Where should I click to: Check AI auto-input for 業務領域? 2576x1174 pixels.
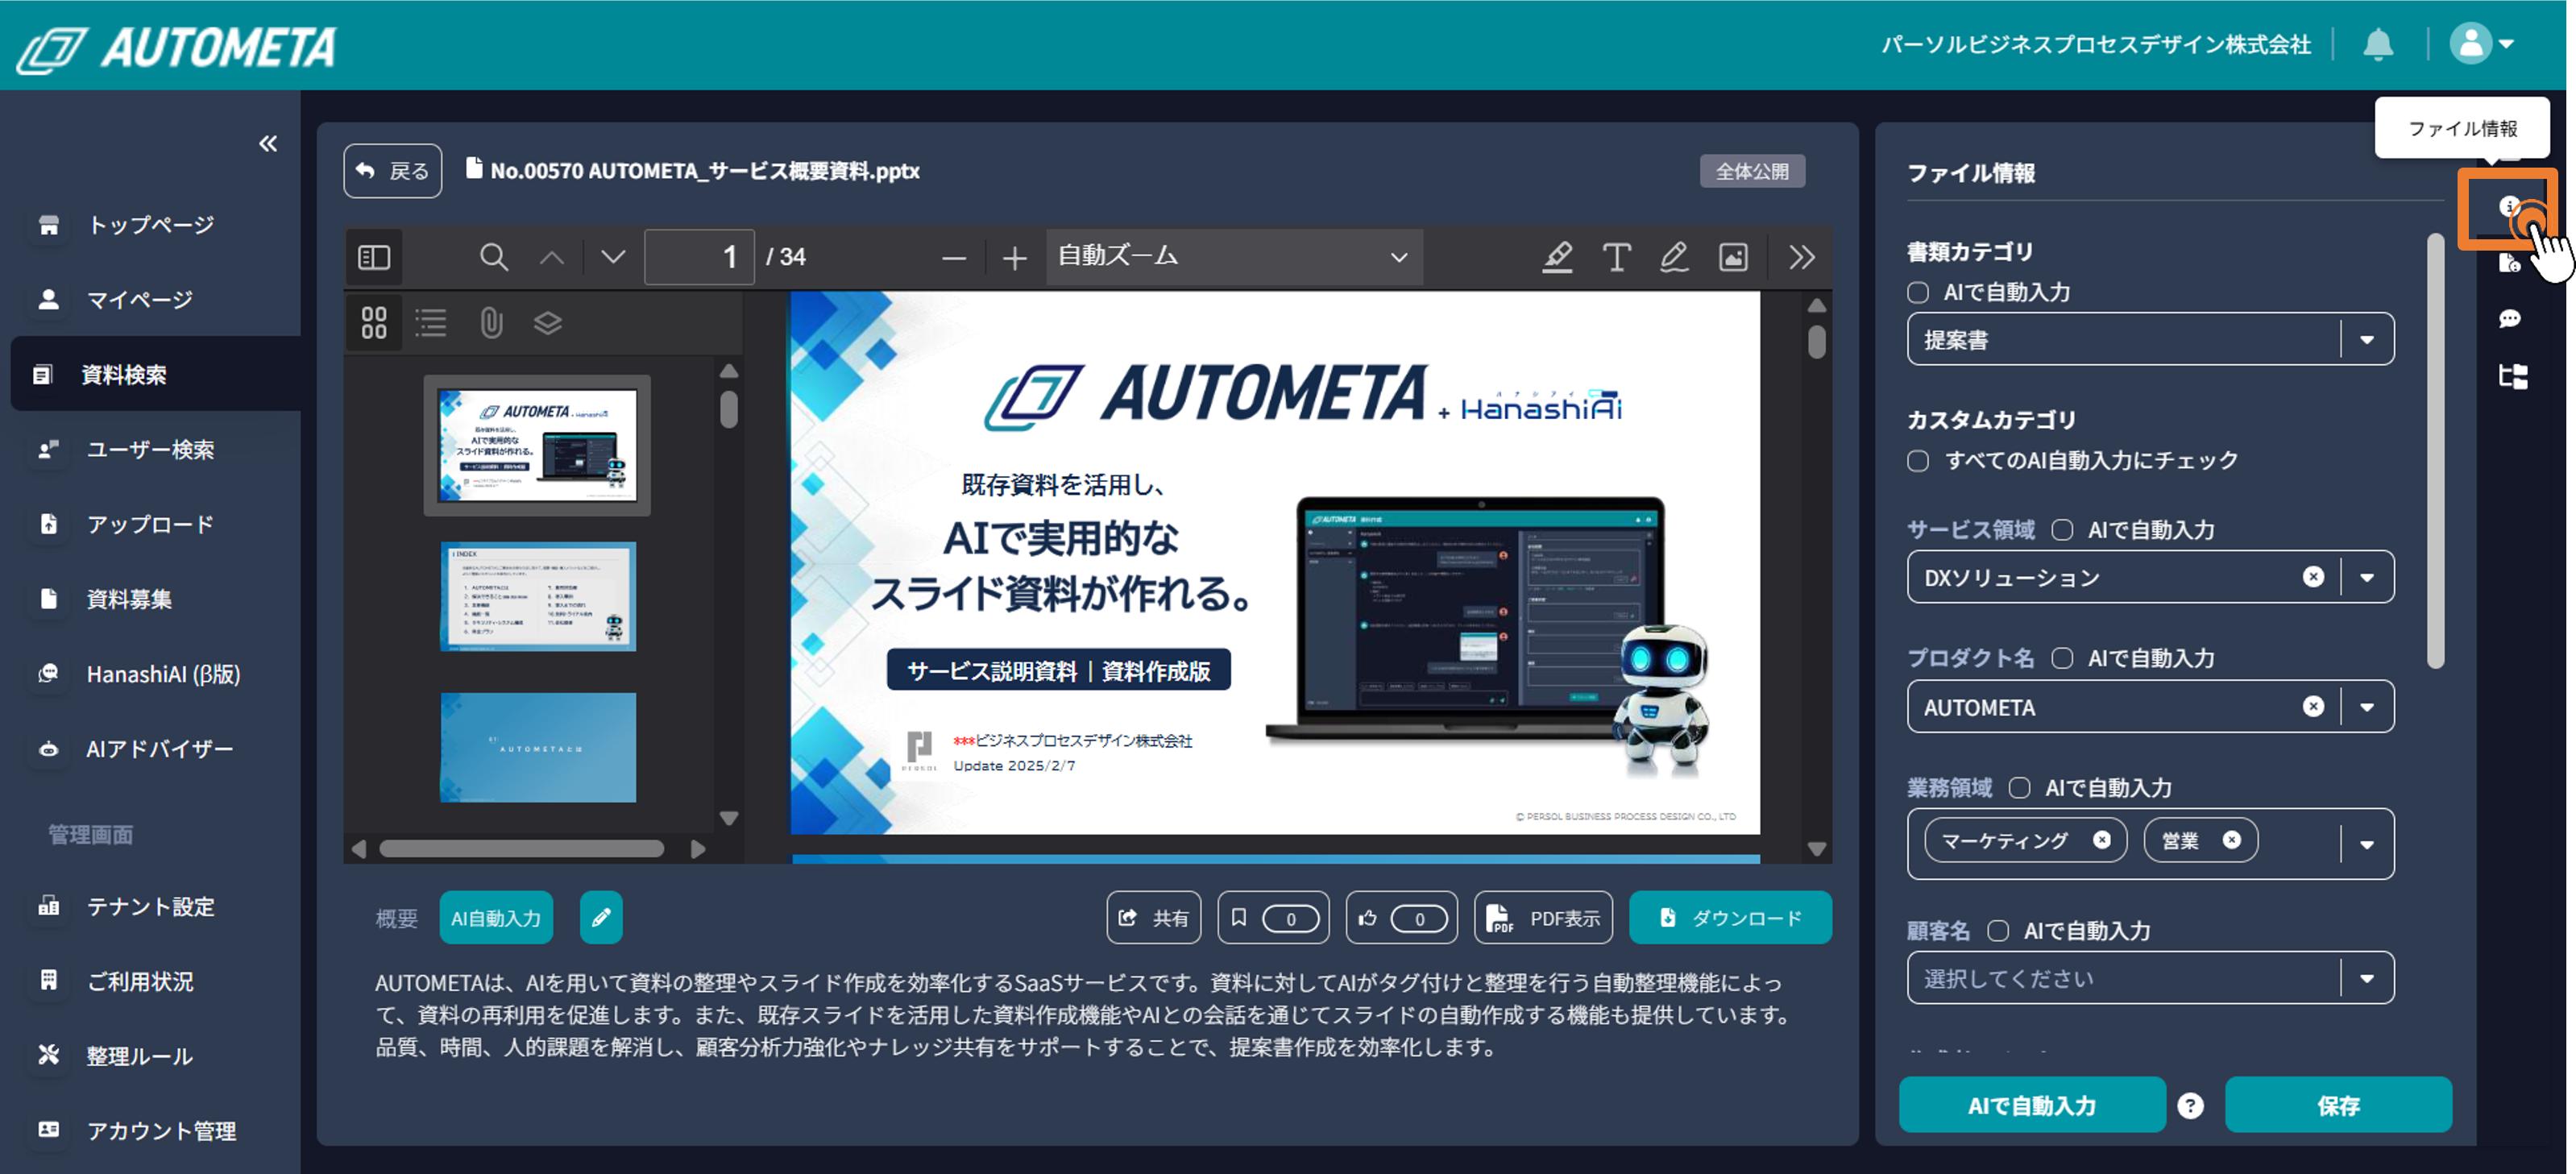(x=2020, y=789)
